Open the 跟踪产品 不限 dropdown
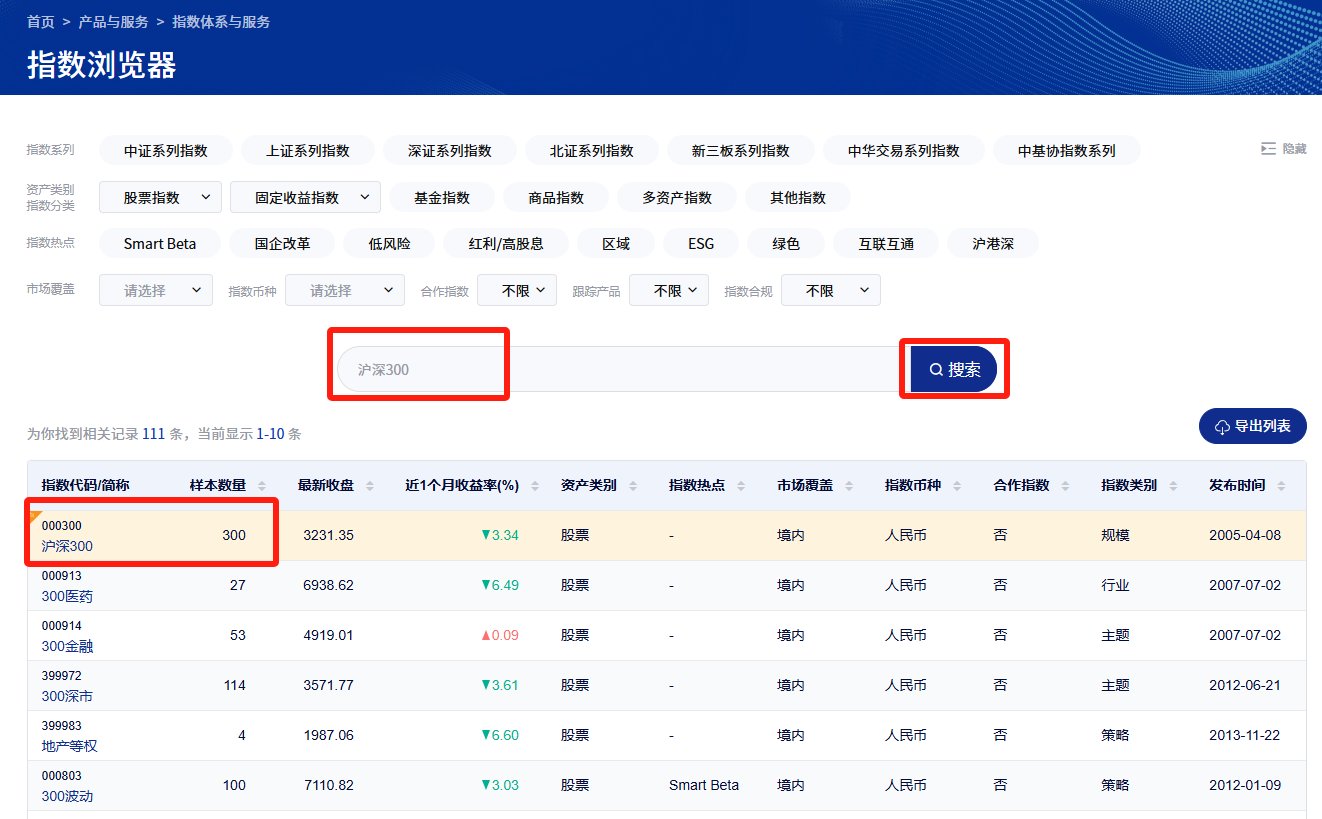The height and width of the screenshot is (819, 1322). pos(668,289)
